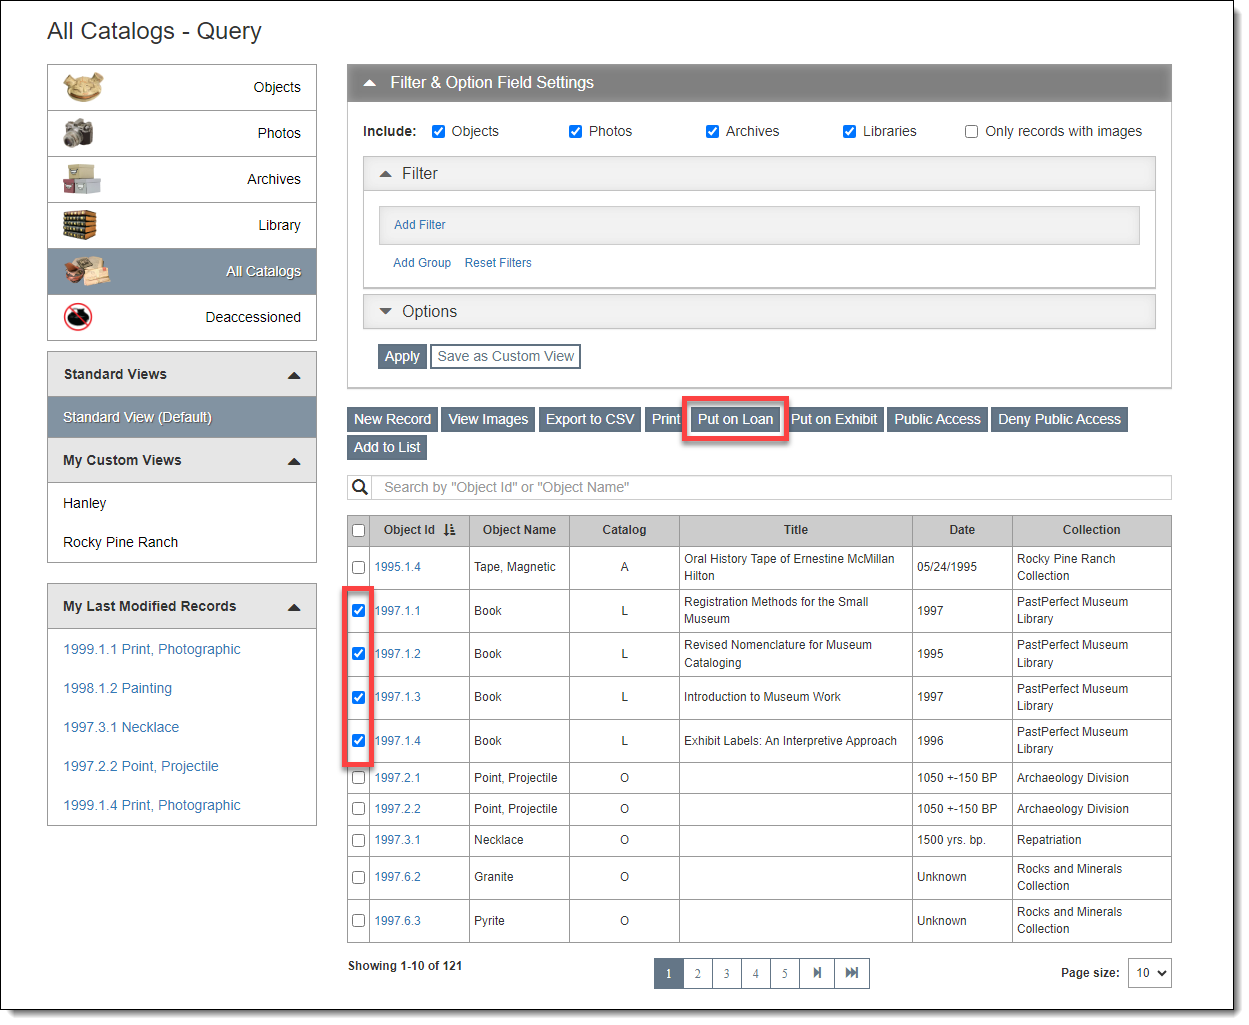Open the 1998.1.2 Painting record link
Screen dimensions: 1249x1025
(x=118, y=688)
